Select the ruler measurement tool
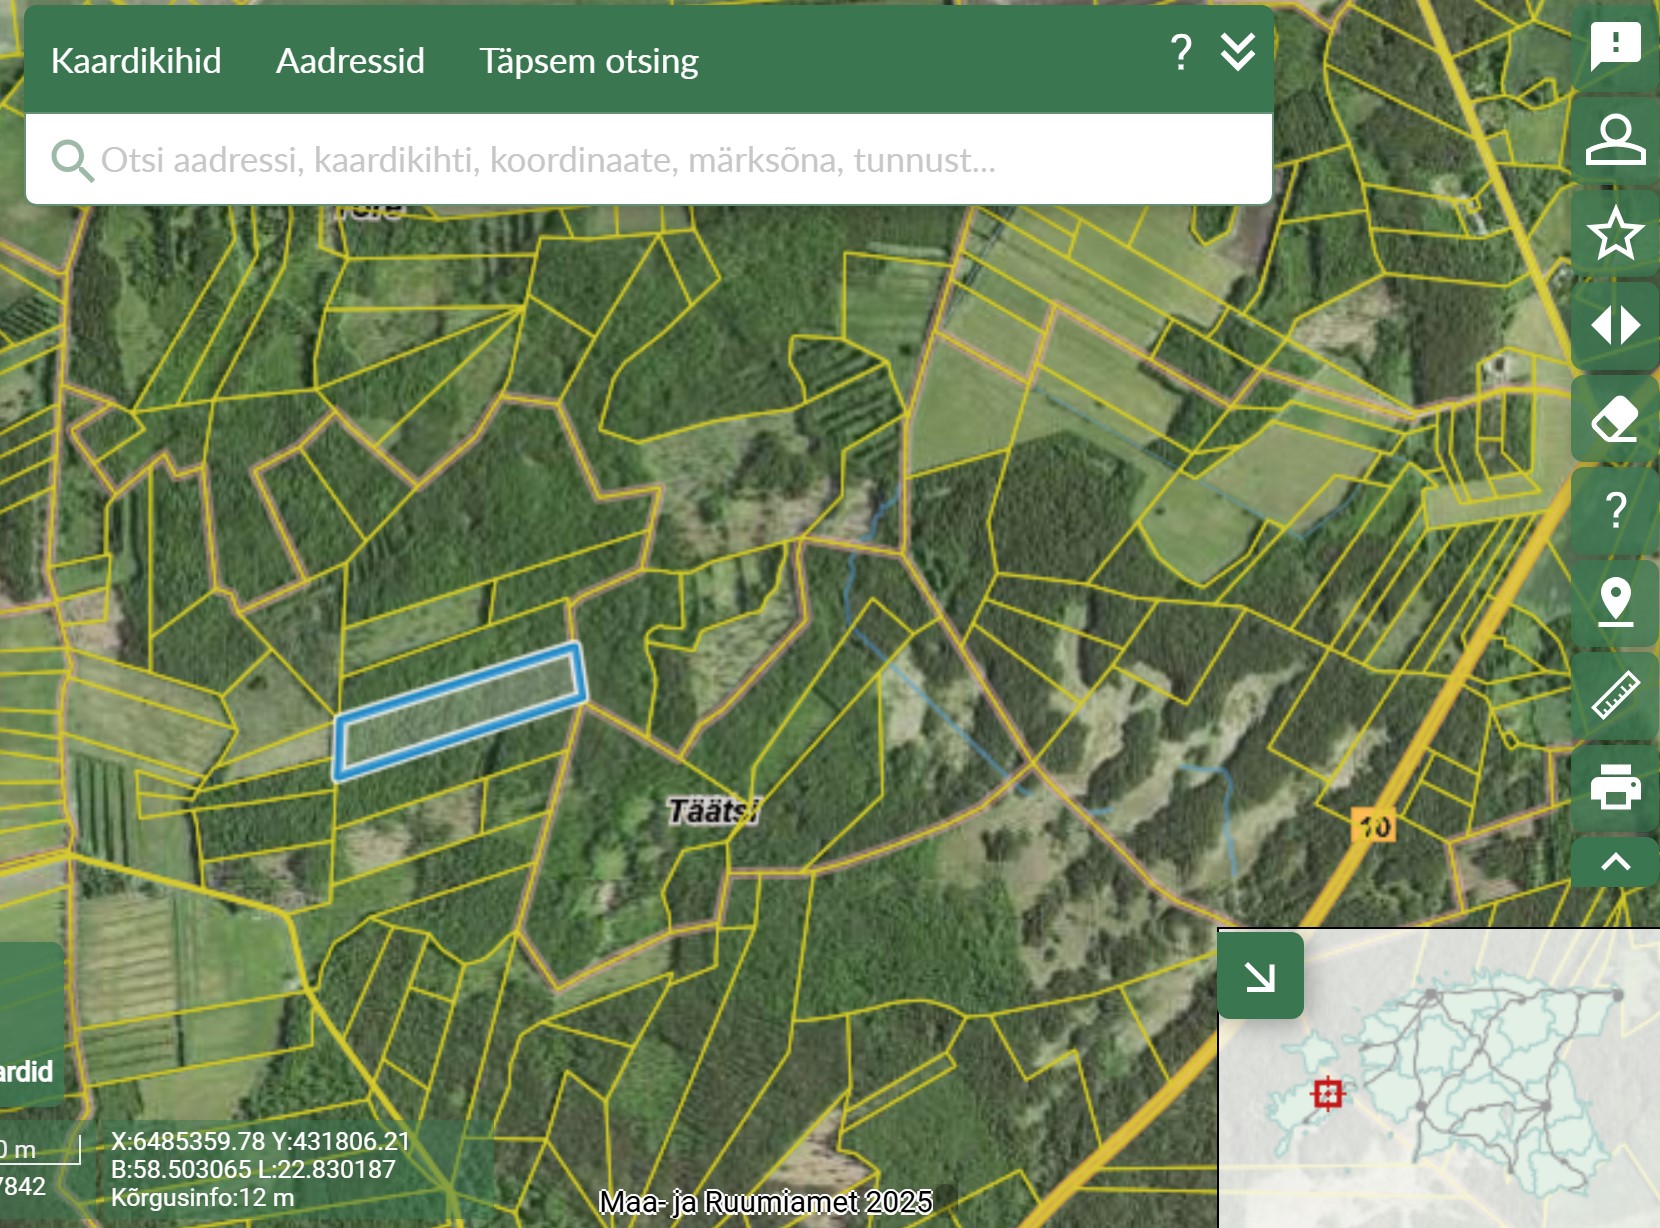This screenshot has width=1660, height=1228. click(x=1615, y=695)
